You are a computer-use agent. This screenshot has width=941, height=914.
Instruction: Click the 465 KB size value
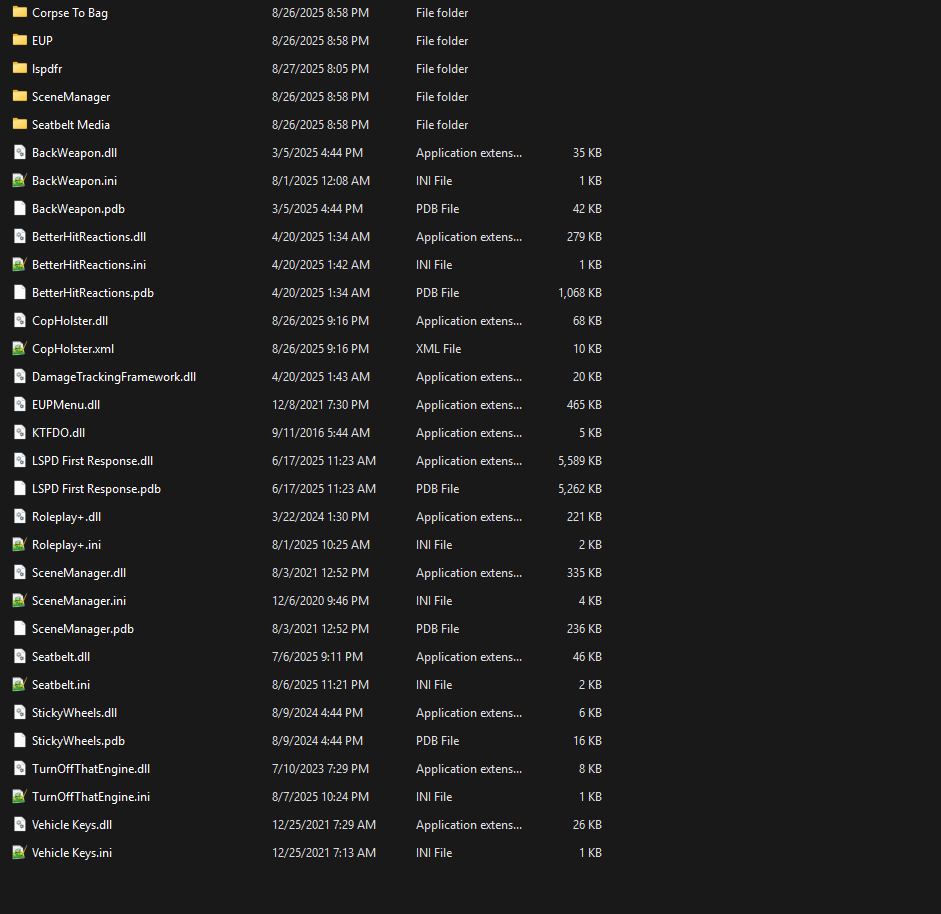click(x=584, y=405)
